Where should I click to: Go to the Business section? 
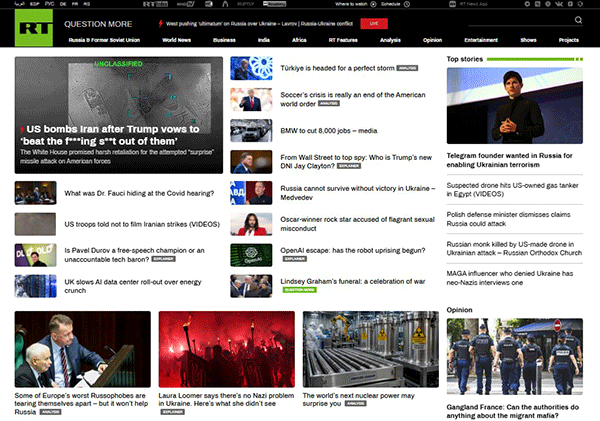224,40
